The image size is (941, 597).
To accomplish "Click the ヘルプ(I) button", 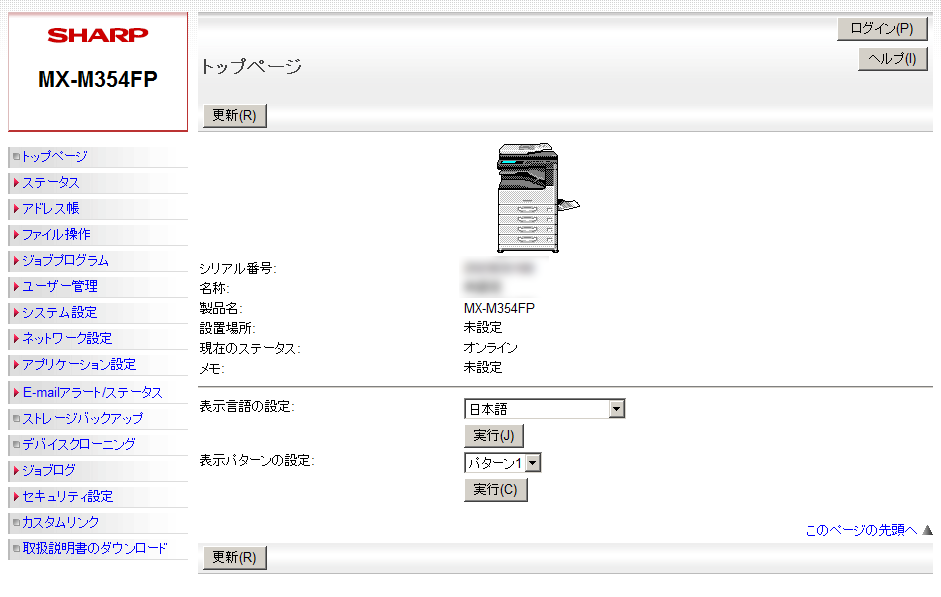I will [x=893, y=59].
